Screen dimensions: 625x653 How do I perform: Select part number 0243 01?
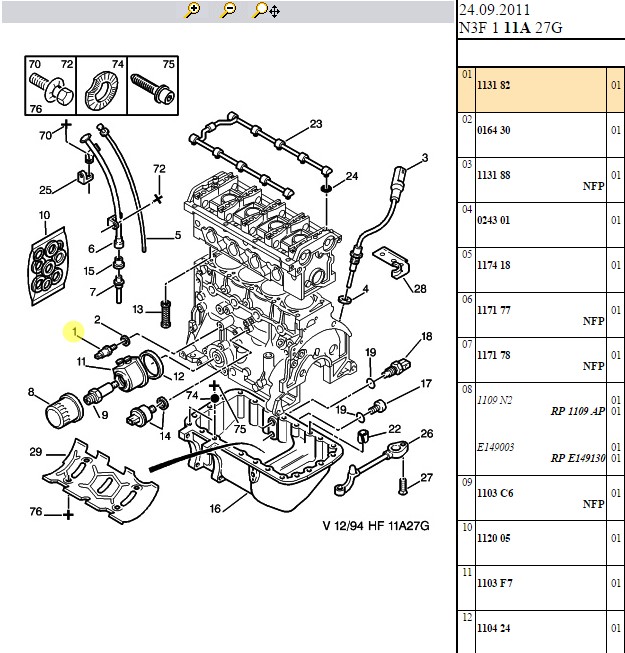(493, 220)
